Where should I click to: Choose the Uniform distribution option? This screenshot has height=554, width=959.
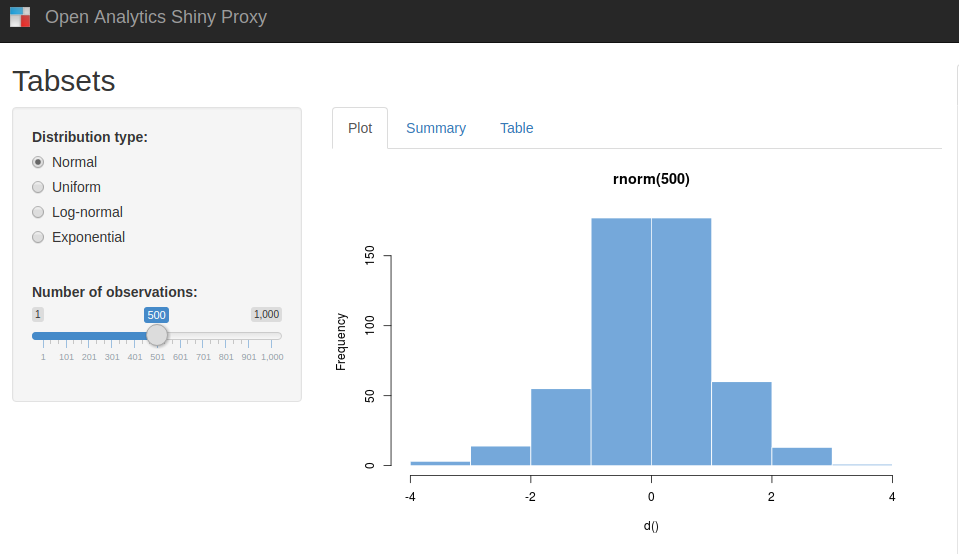39,187
